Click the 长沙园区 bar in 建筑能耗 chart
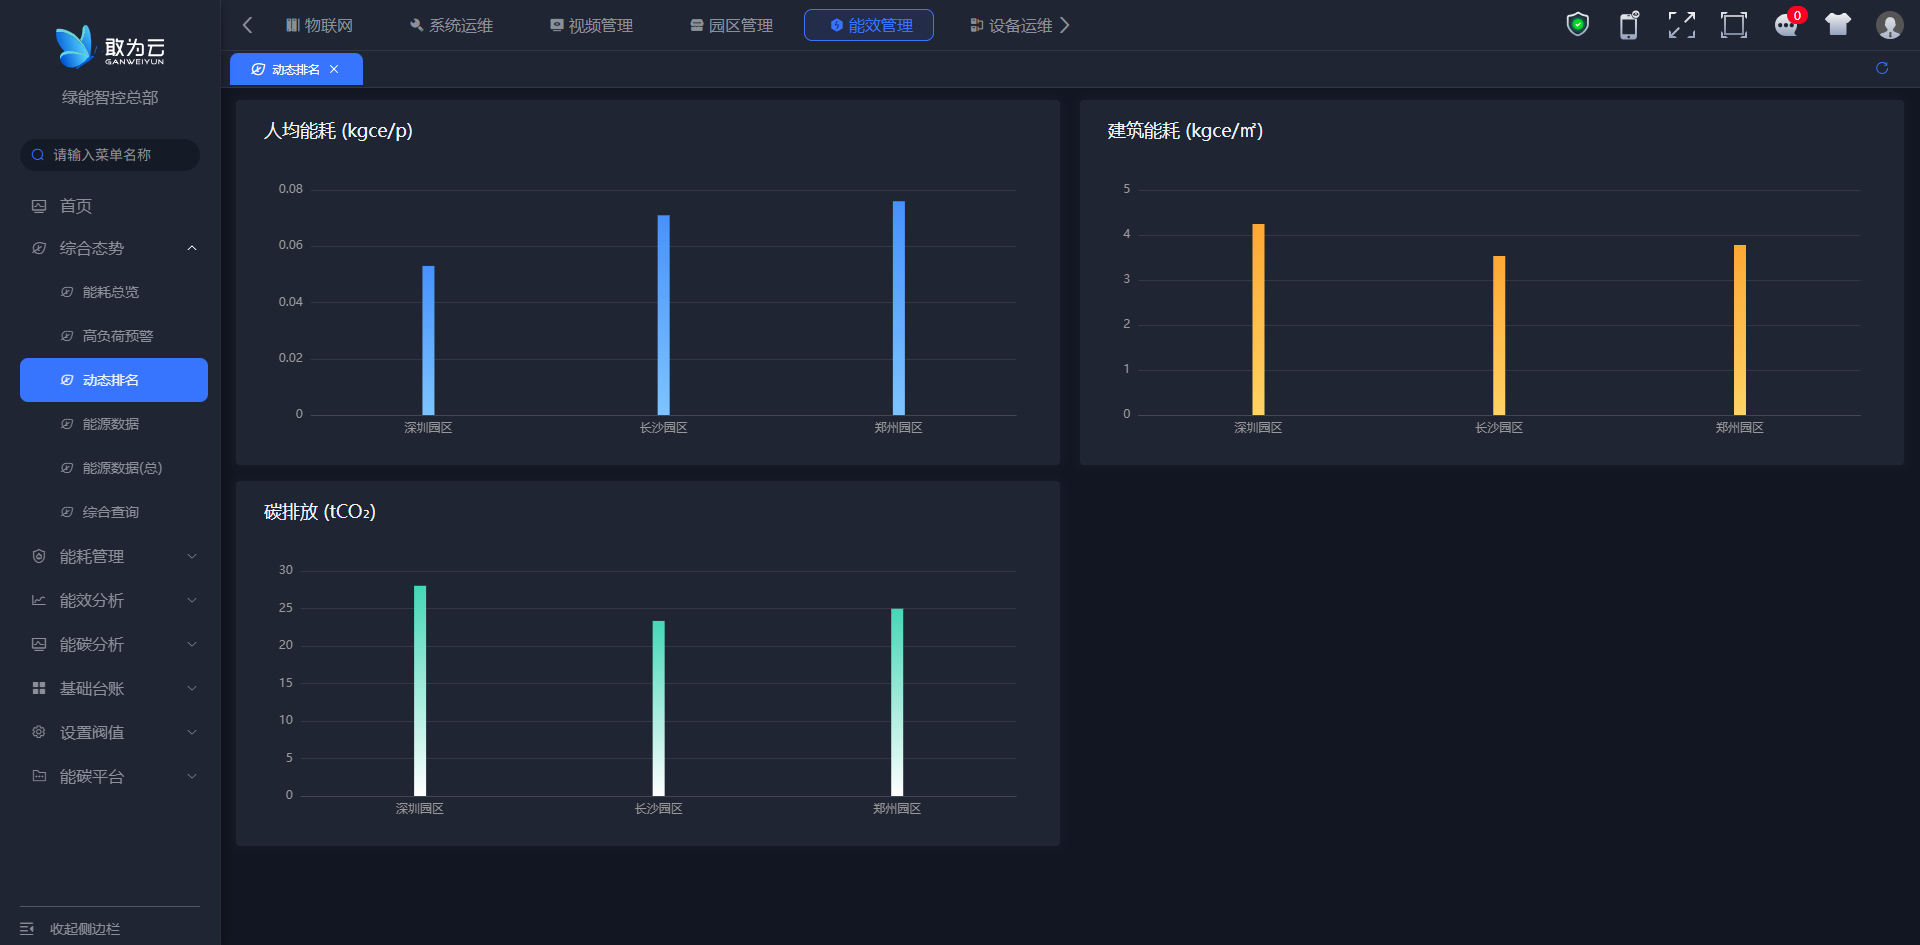Screen dimensions: 1920x945 pos(1499,335)
